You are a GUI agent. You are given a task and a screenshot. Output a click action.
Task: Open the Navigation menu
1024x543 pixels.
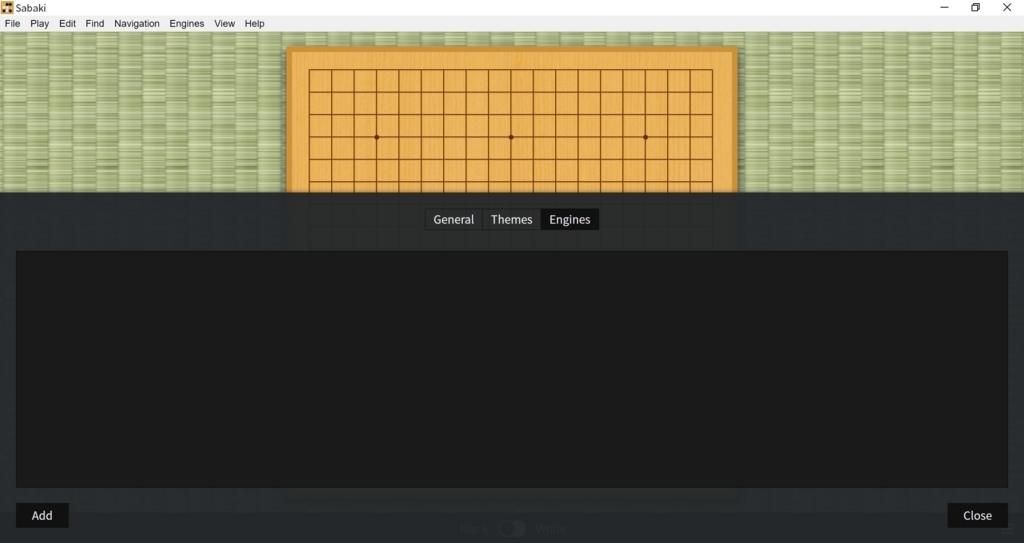(x=136, y=24)
